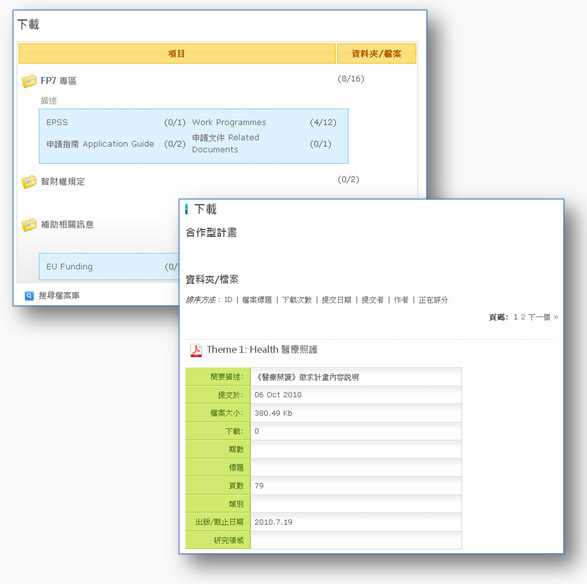The height and width of the screenshot is (584, 587).
Task: Open the EPSS subfolder link
Action: pos(57,122)
